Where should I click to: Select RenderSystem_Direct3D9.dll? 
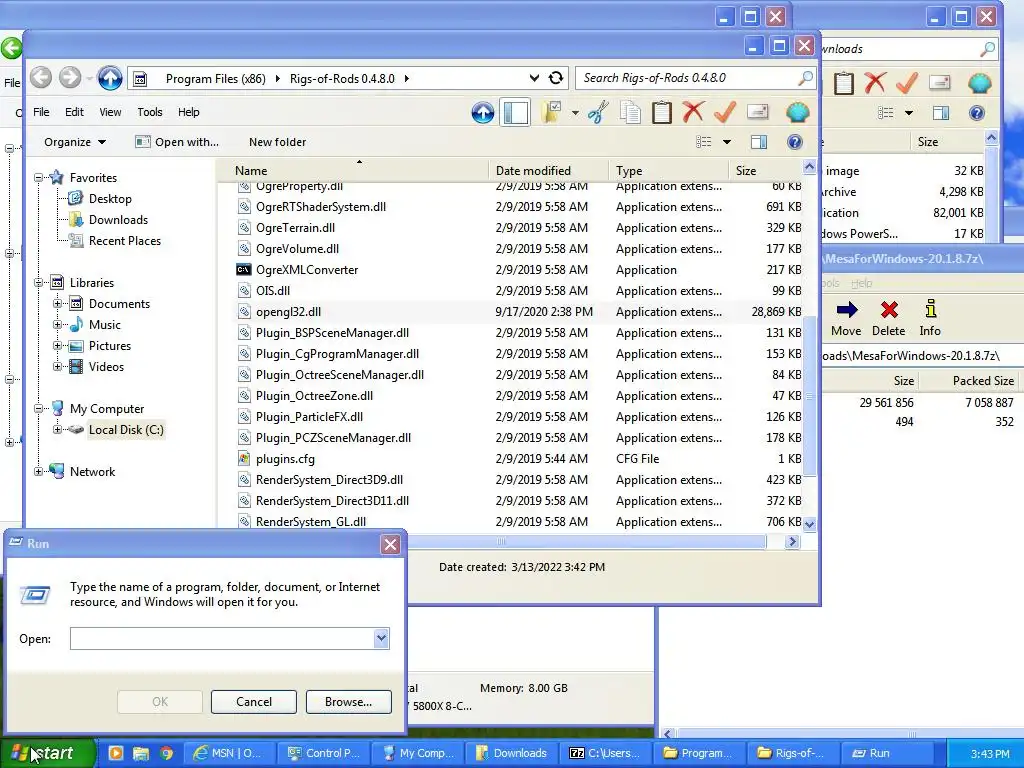[329, 479]
